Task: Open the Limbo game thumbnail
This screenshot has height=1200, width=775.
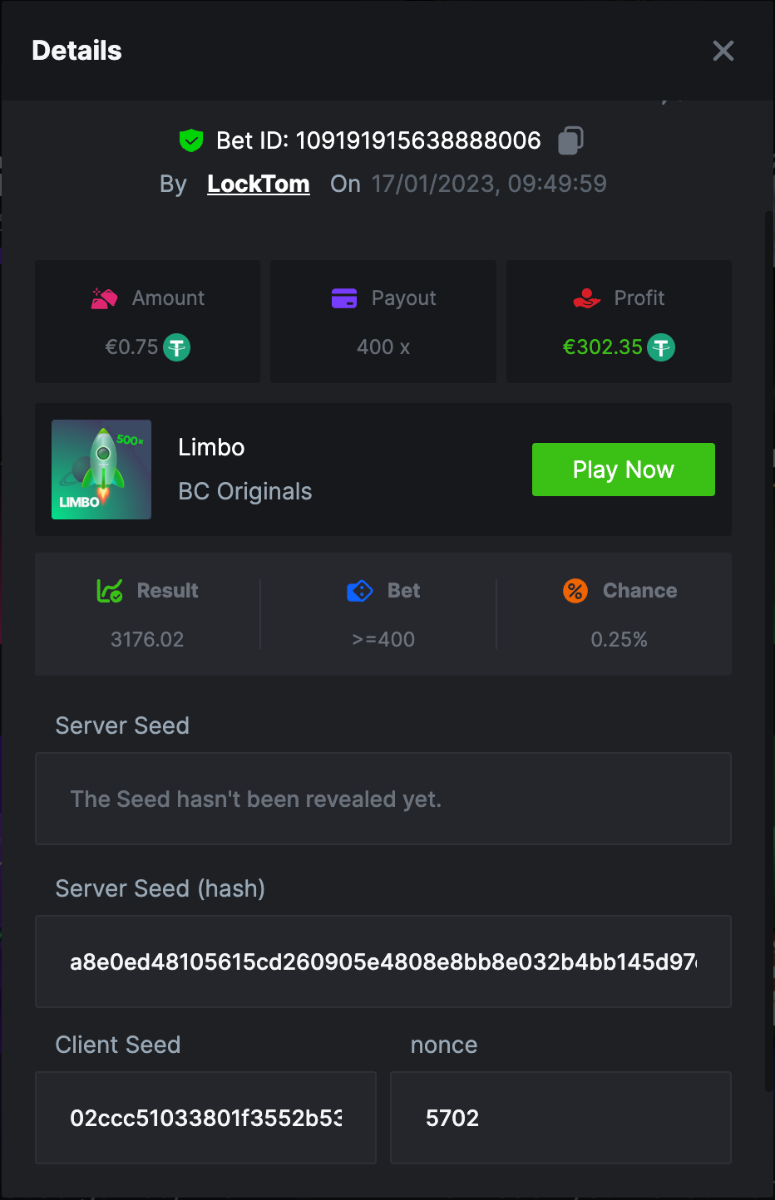Action: click(102, 470)
